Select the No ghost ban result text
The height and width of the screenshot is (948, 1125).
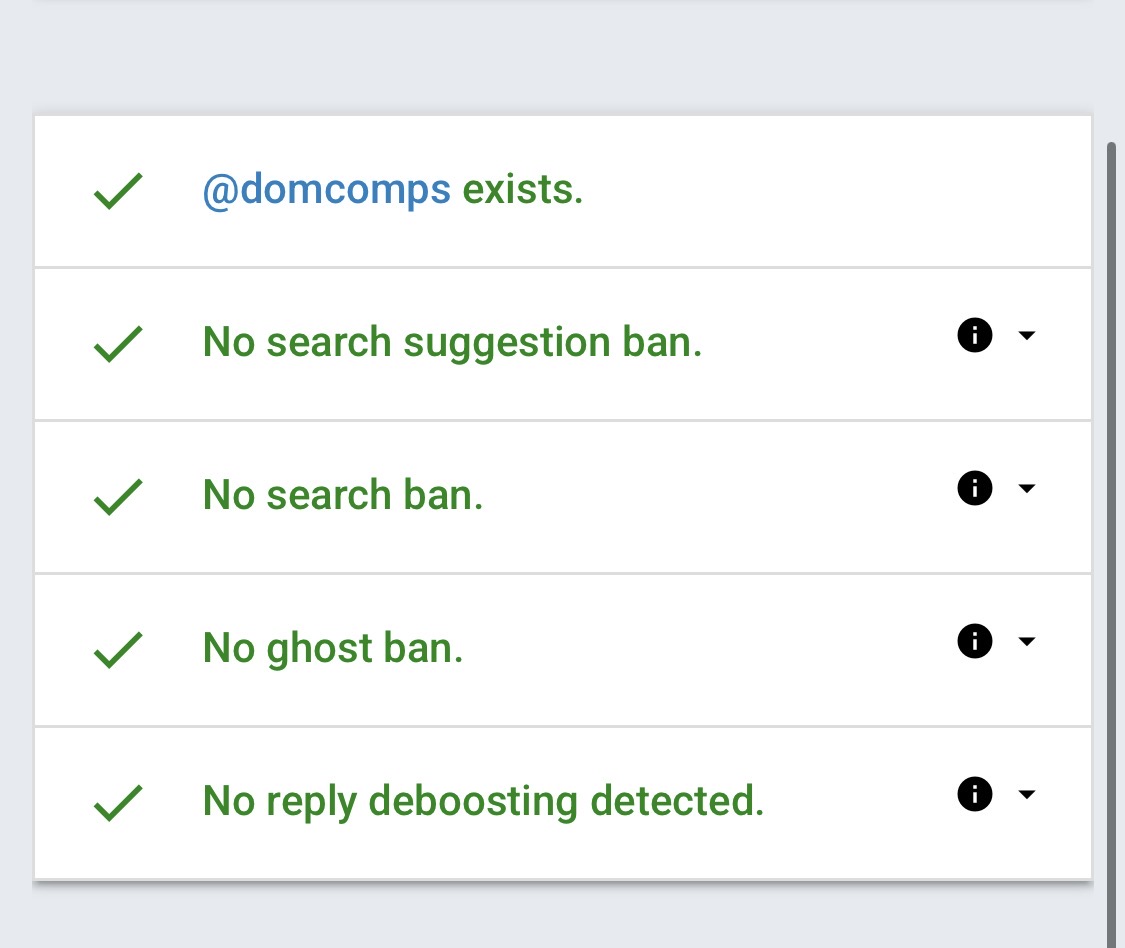[x=333, y=649]
